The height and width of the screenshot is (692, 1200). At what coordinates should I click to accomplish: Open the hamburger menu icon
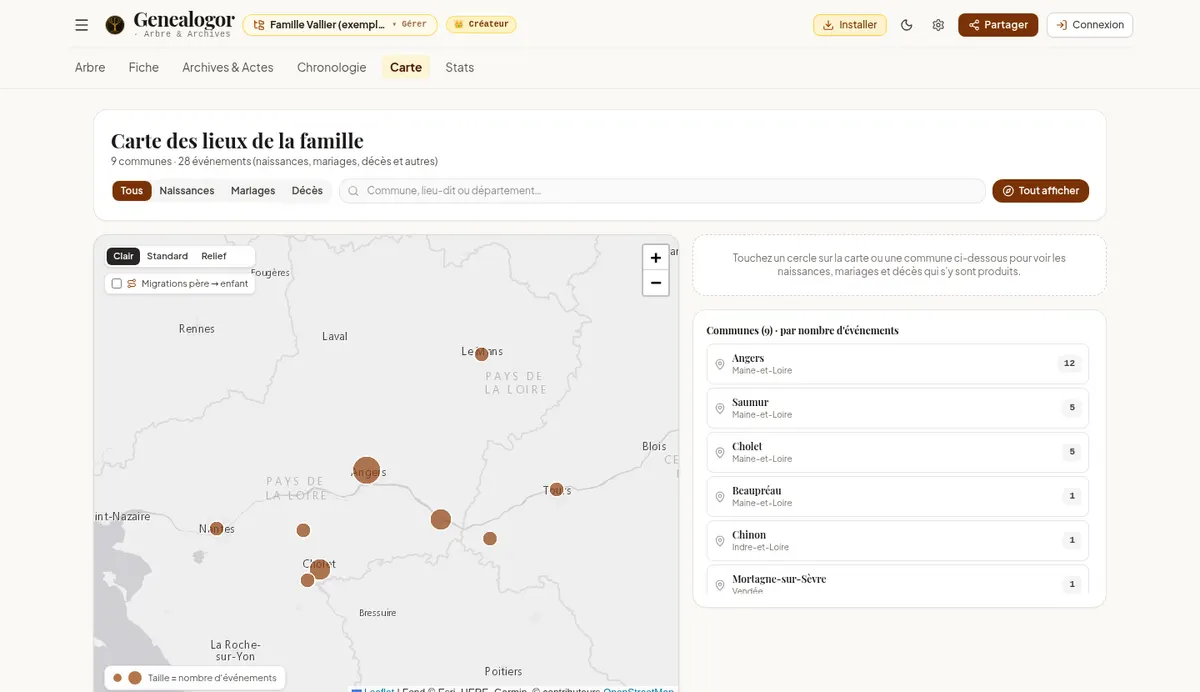pyautogui.click(x=82, y=25)
